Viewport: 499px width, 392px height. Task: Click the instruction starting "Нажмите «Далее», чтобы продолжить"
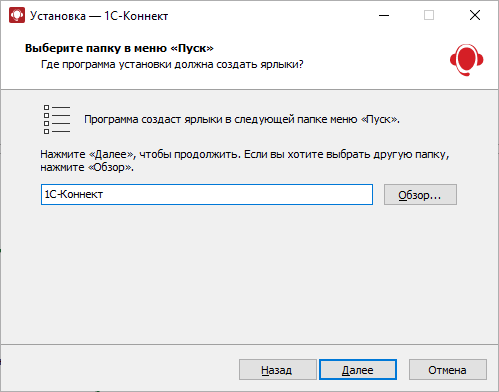pos(245,161)
